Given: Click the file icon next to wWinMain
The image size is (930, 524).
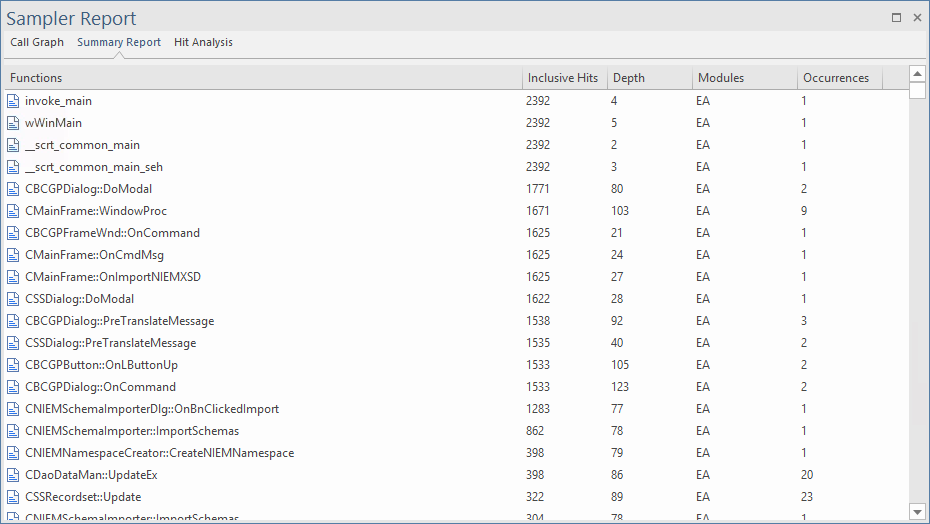Looking at the screenshot, I should (x=13, y=123).
